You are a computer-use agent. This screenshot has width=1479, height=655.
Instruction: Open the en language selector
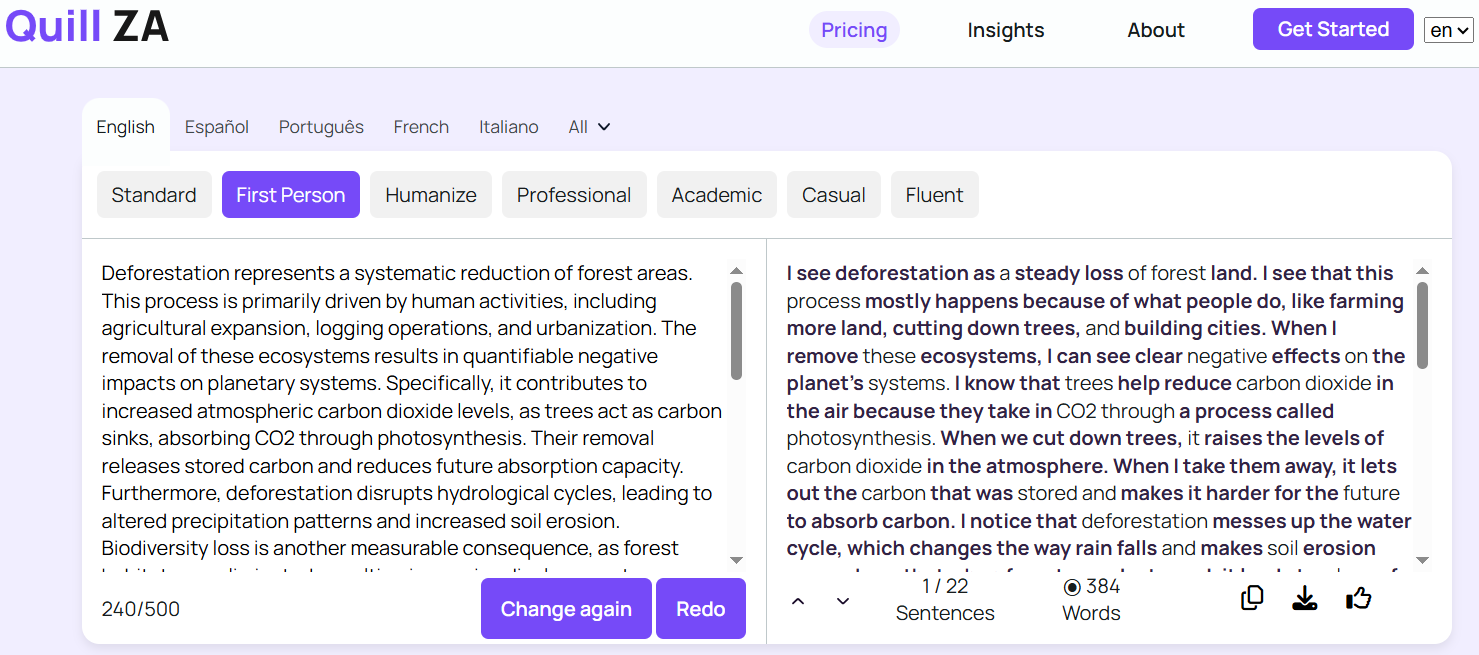pyautogui.click(x=1447, y=29)
